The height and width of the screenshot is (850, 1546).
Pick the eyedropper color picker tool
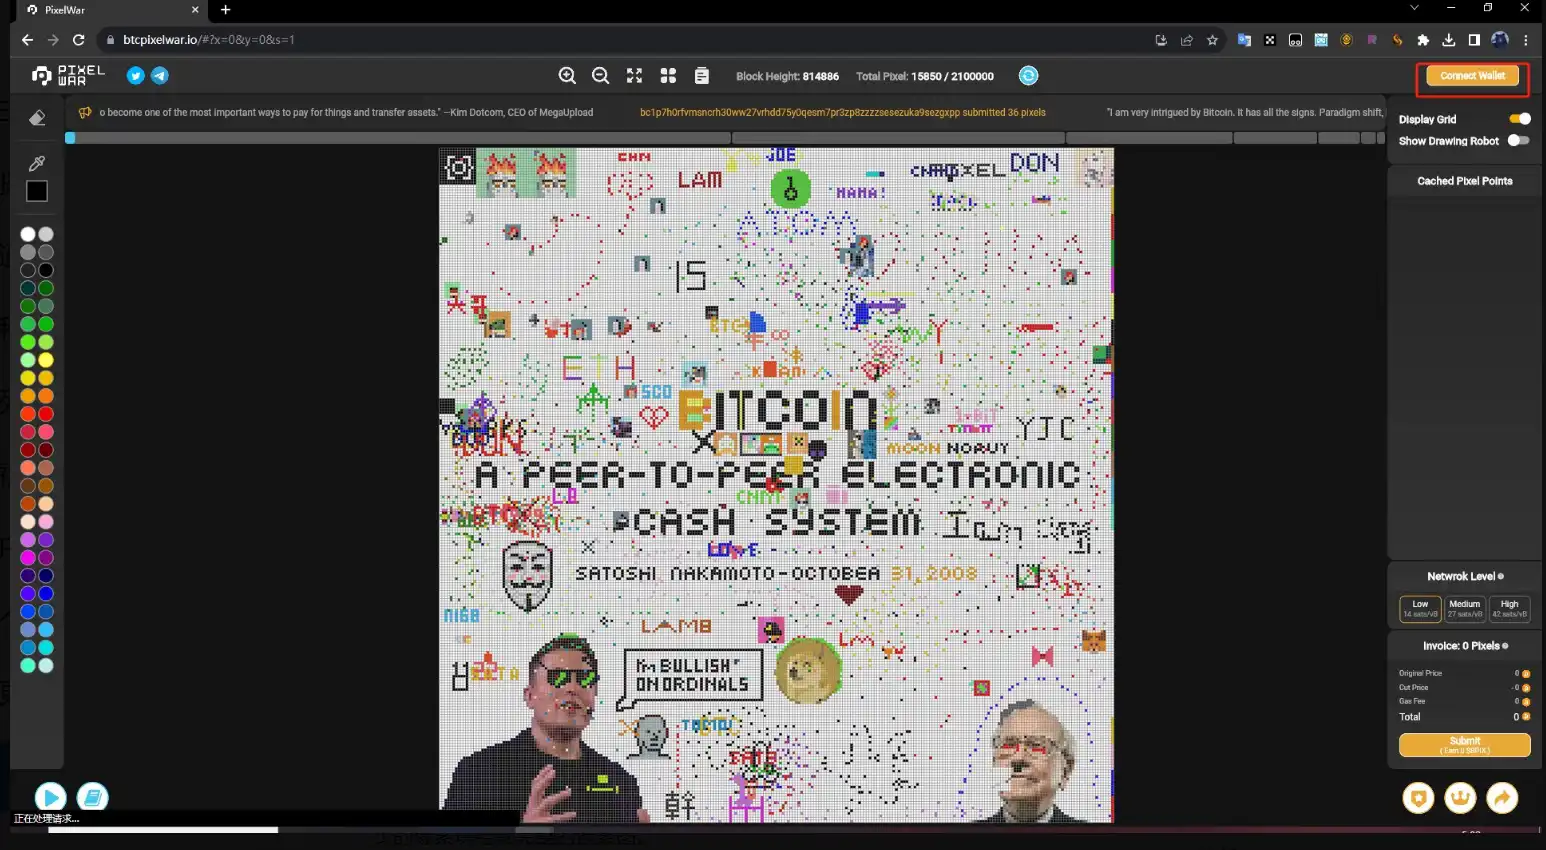pyautogui.click(x=37, y=163)
